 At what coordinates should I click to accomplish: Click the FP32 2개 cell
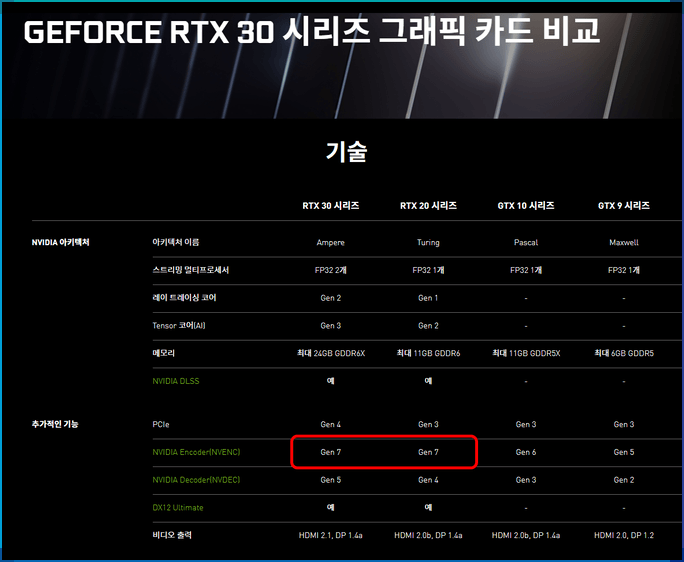[x=331, y=270]
